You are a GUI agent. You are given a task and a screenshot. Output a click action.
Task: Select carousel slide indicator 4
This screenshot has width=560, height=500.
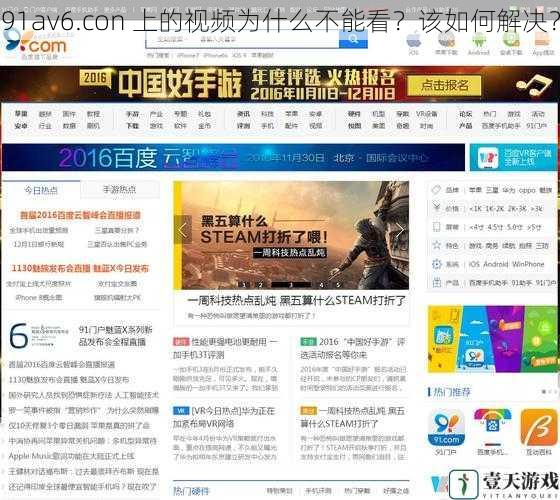322,285
